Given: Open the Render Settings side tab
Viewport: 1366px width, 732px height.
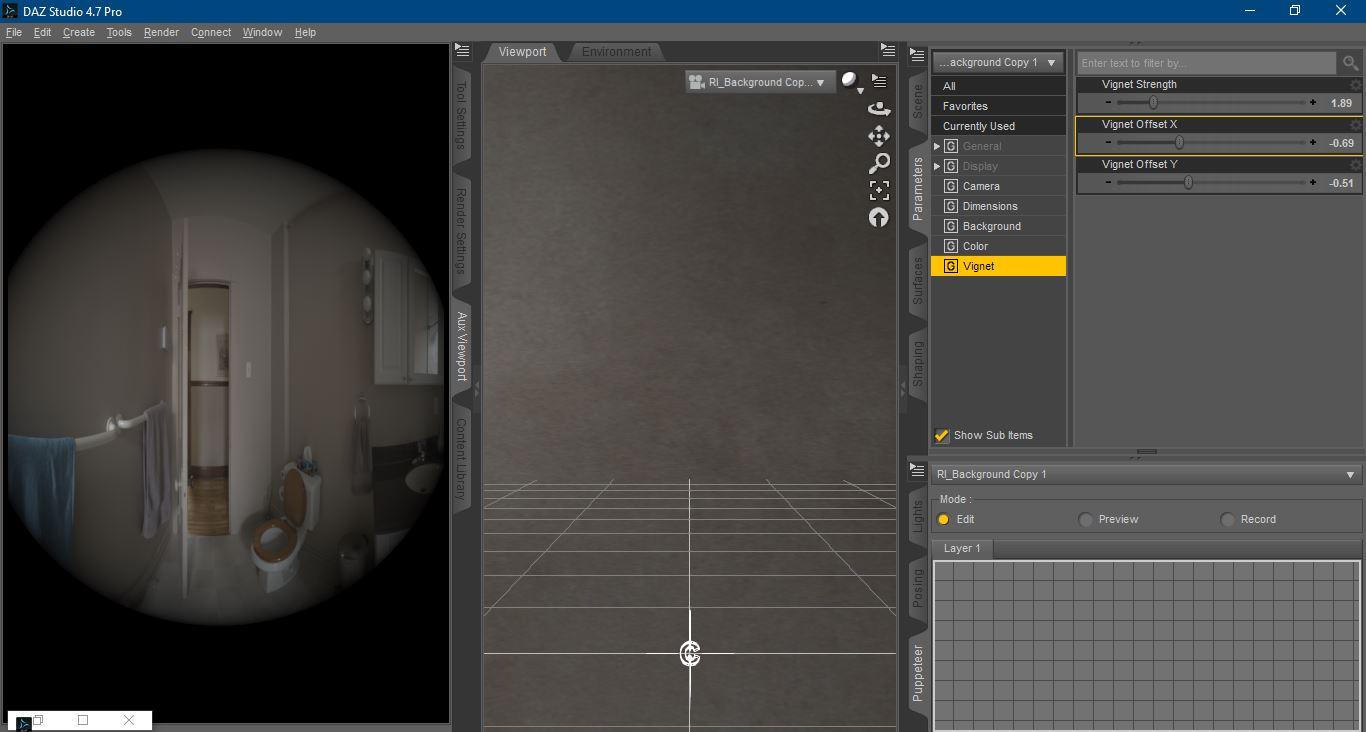Looking at the screenshot, I should coord(461,230).
